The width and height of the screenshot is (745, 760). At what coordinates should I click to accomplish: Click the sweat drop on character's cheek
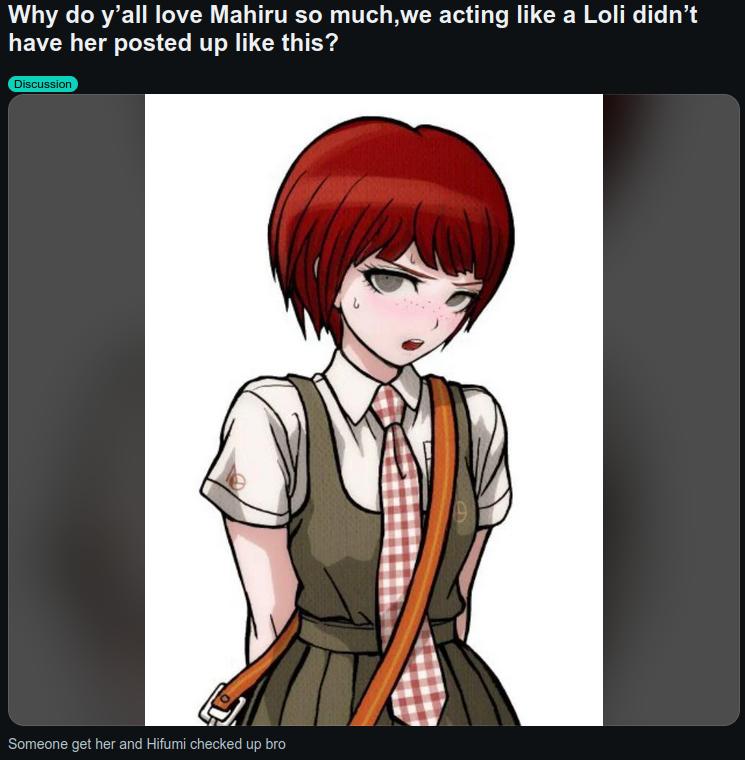tap(354, 303)
